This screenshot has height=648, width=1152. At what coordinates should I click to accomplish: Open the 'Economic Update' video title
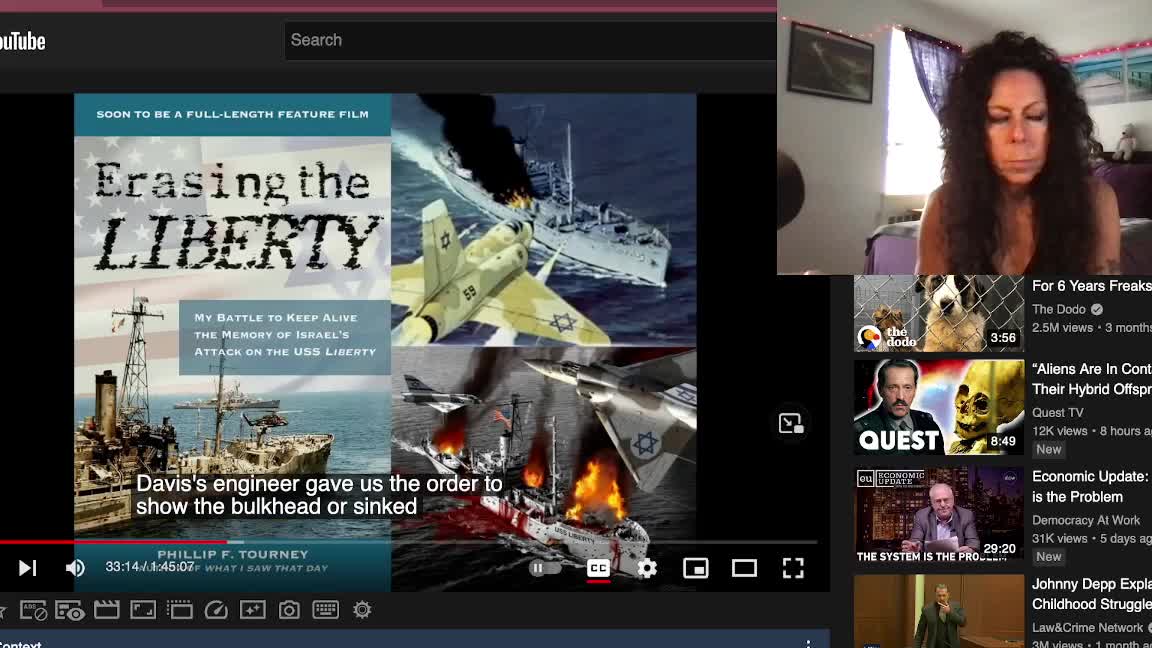point(1092,486)
